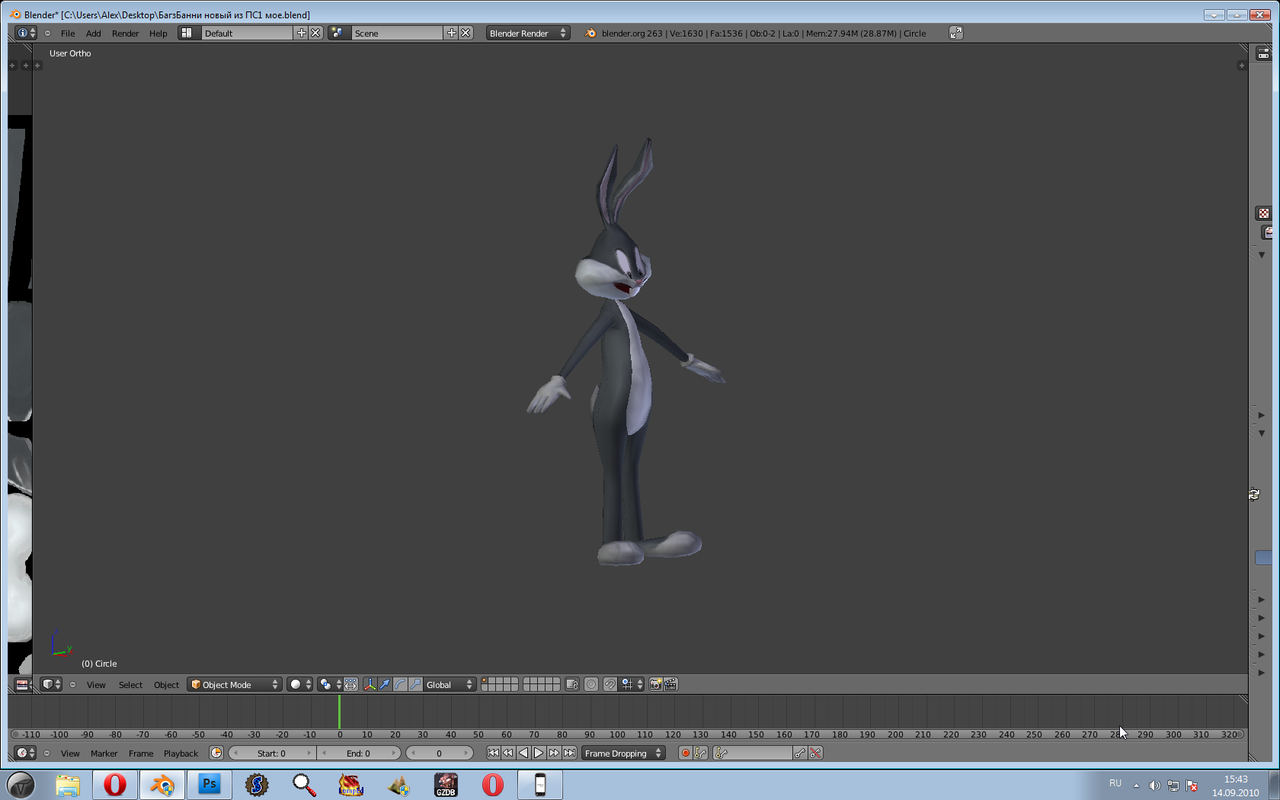The width and height of the screenshot is (1280, 800).
Task: Select the translate manipulator arrow icon
Action: pos(384,685)
